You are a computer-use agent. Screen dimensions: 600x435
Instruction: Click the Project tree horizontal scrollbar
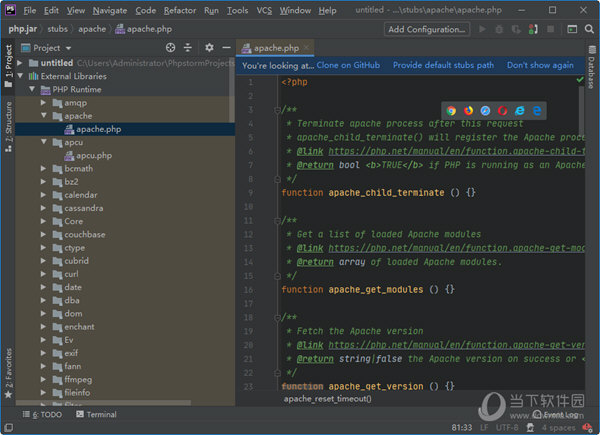[103, 402]
